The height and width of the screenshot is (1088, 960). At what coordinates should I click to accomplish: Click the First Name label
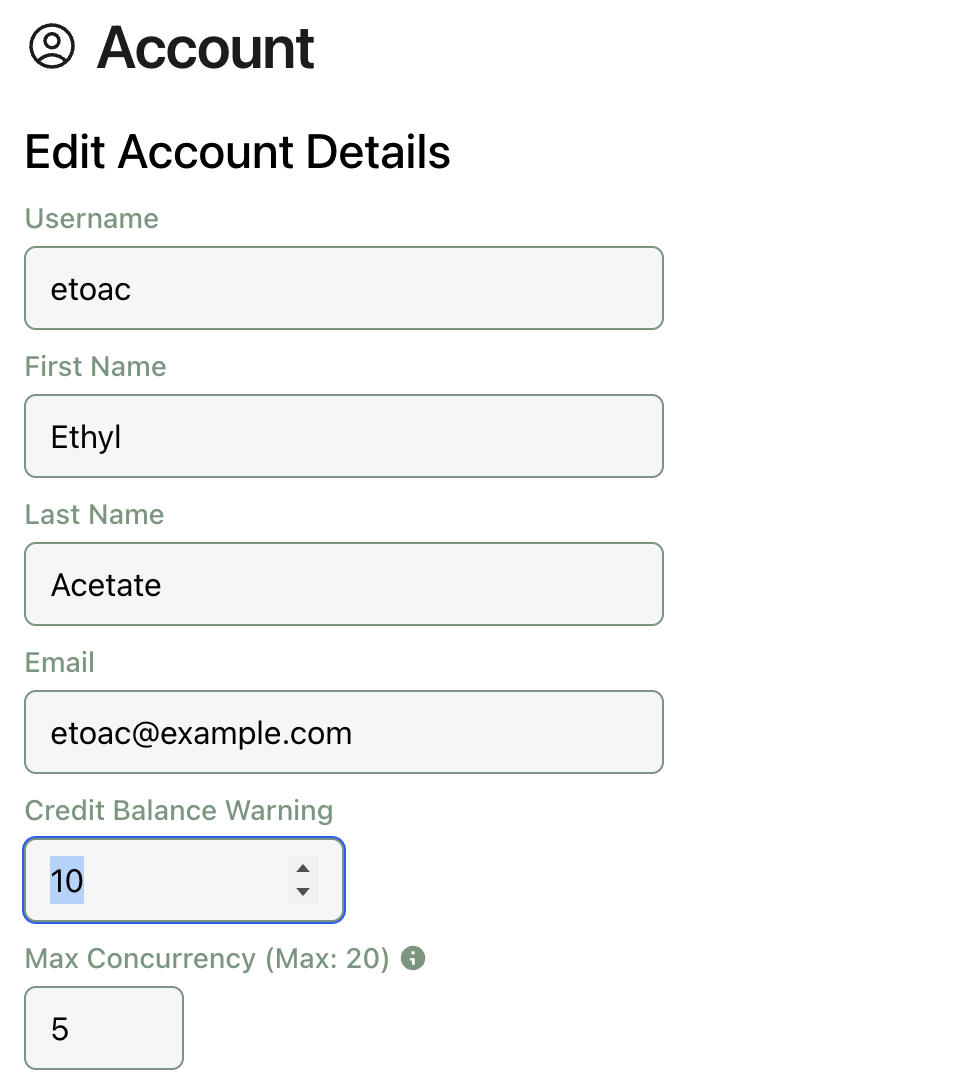pos(95,367)
